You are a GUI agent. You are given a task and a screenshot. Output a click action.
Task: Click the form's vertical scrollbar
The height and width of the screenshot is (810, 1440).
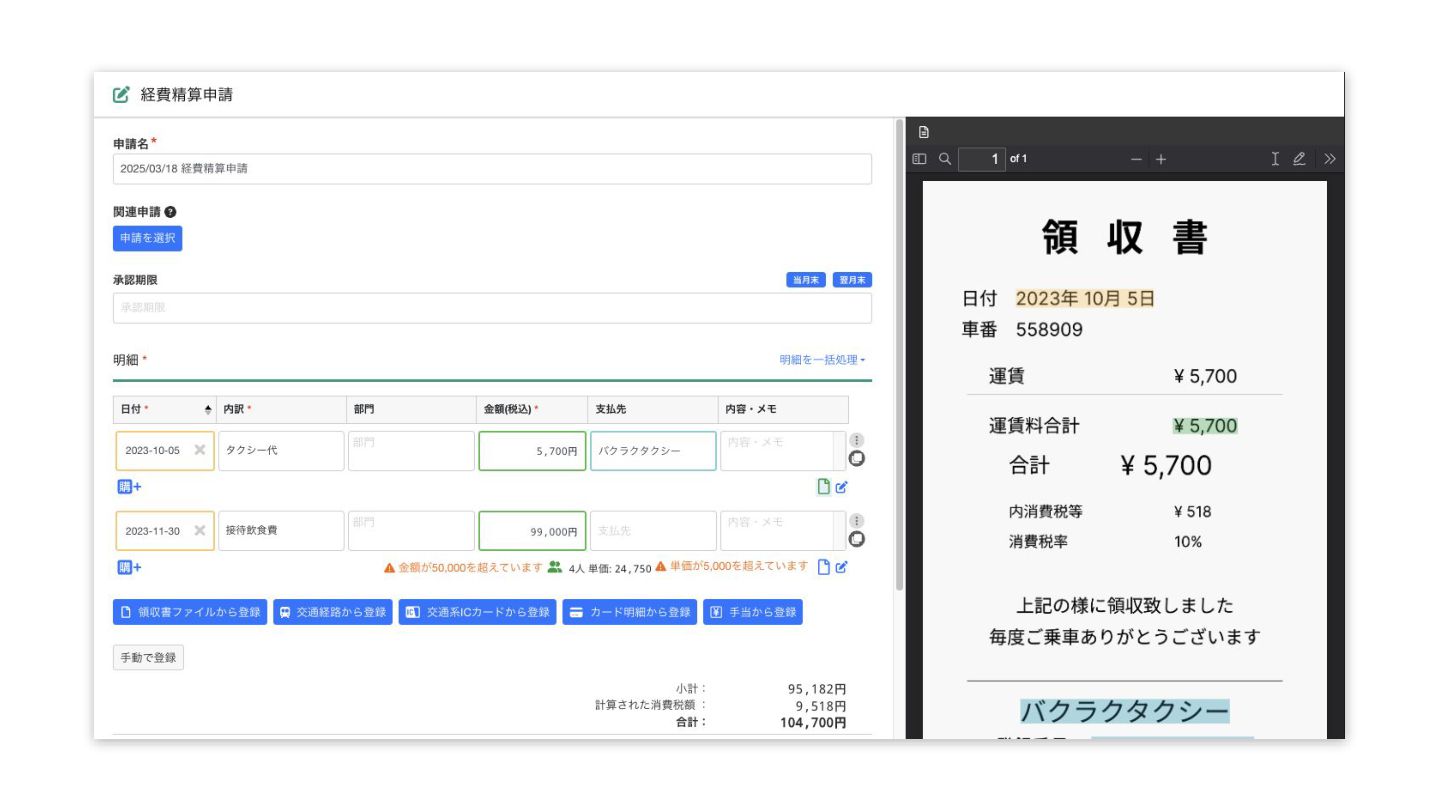pyautogui.click(x=899, y=355)
